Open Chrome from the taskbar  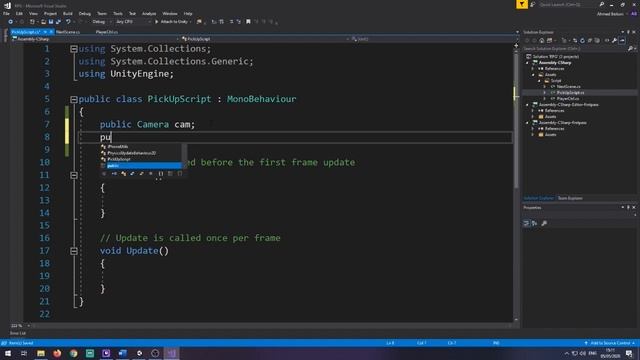tap(73, 353)
